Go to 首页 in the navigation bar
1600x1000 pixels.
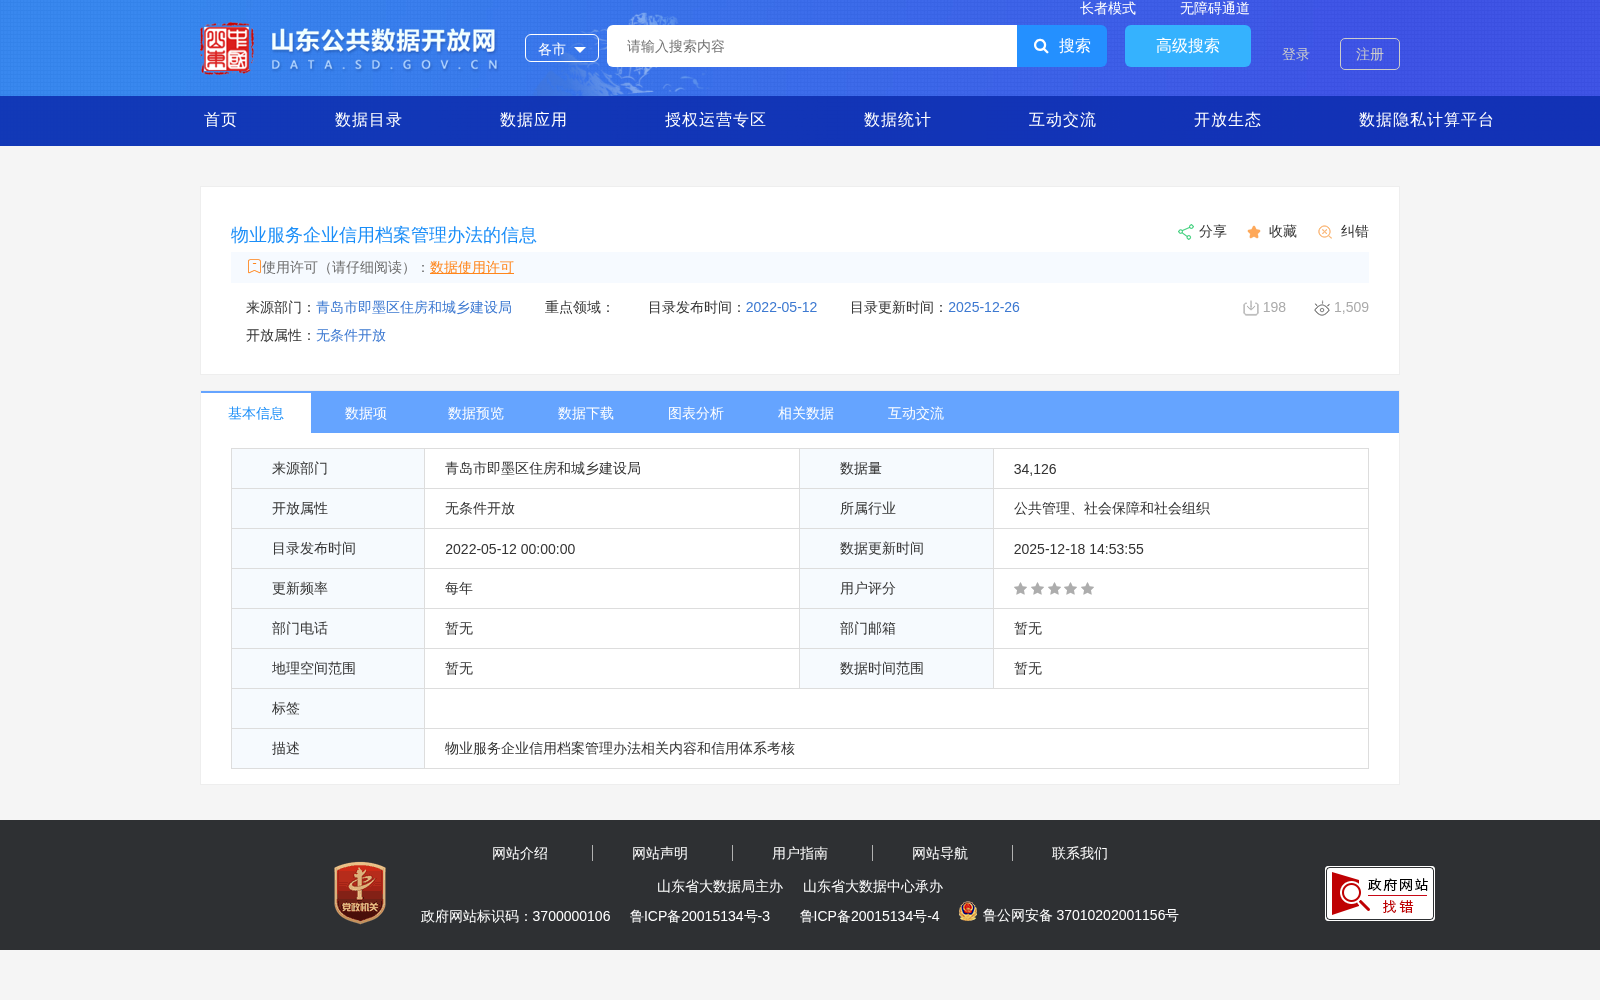[x=221, y=120]
